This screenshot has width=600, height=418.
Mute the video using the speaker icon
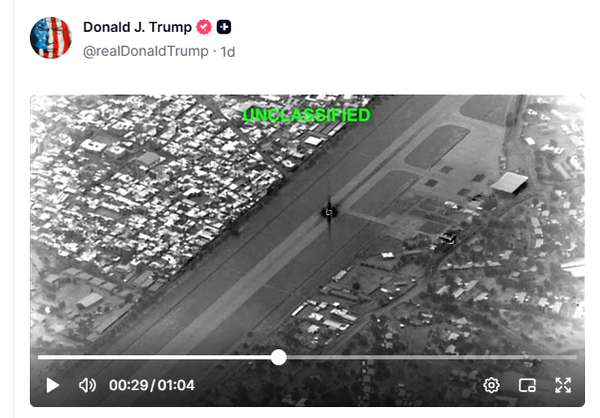[x=87, y=385]
